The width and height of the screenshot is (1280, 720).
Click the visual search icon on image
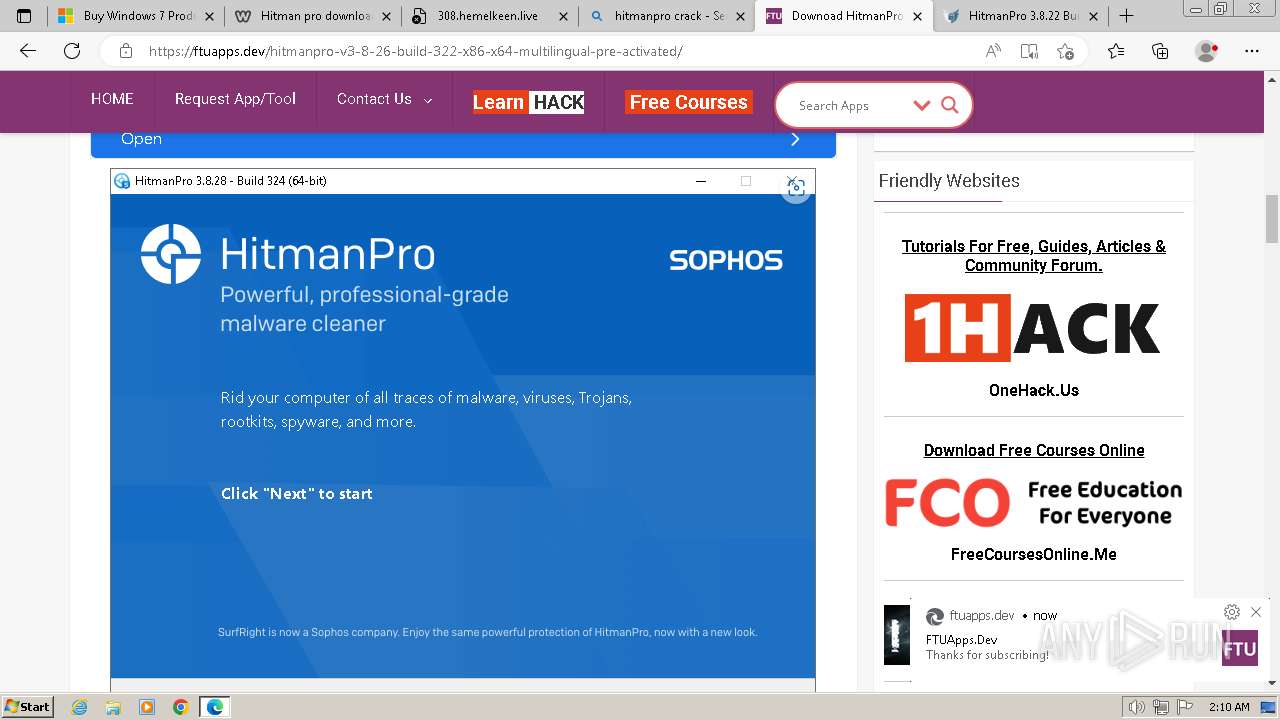[x=795, y=189]
